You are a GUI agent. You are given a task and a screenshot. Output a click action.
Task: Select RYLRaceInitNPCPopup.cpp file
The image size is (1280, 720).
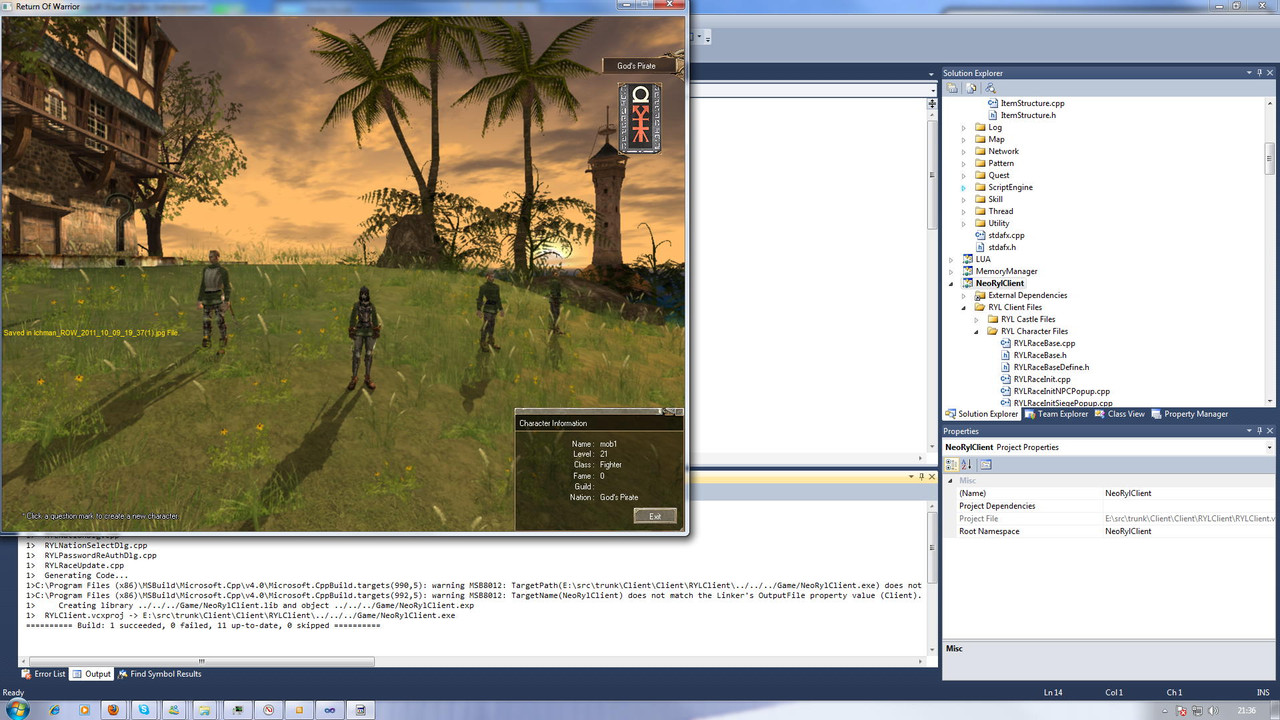(1061, 391)
